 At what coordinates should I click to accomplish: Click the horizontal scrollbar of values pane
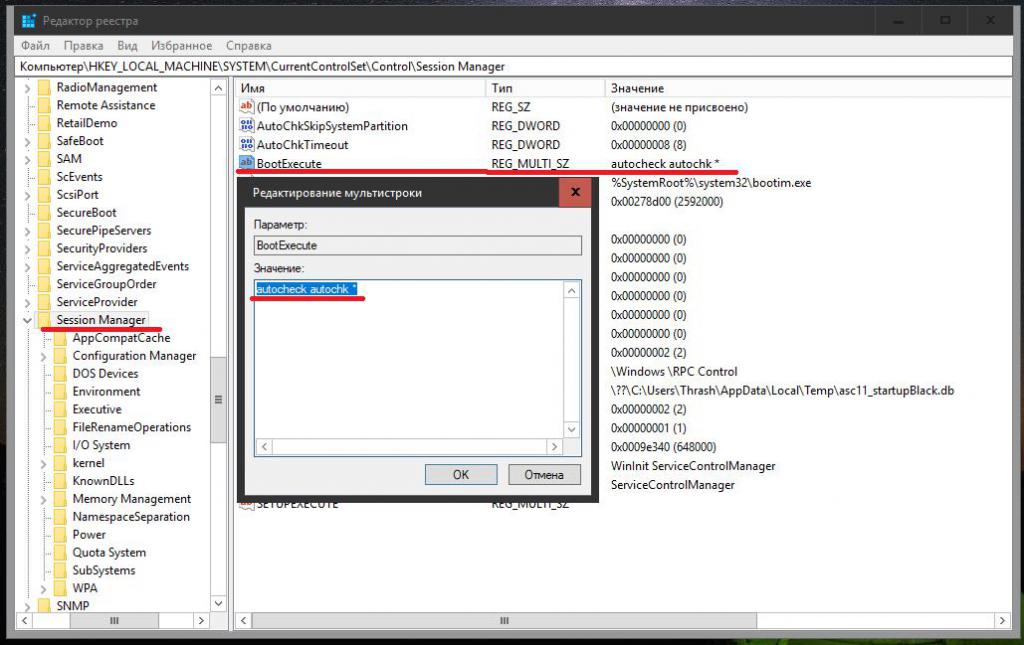point(504,620)
